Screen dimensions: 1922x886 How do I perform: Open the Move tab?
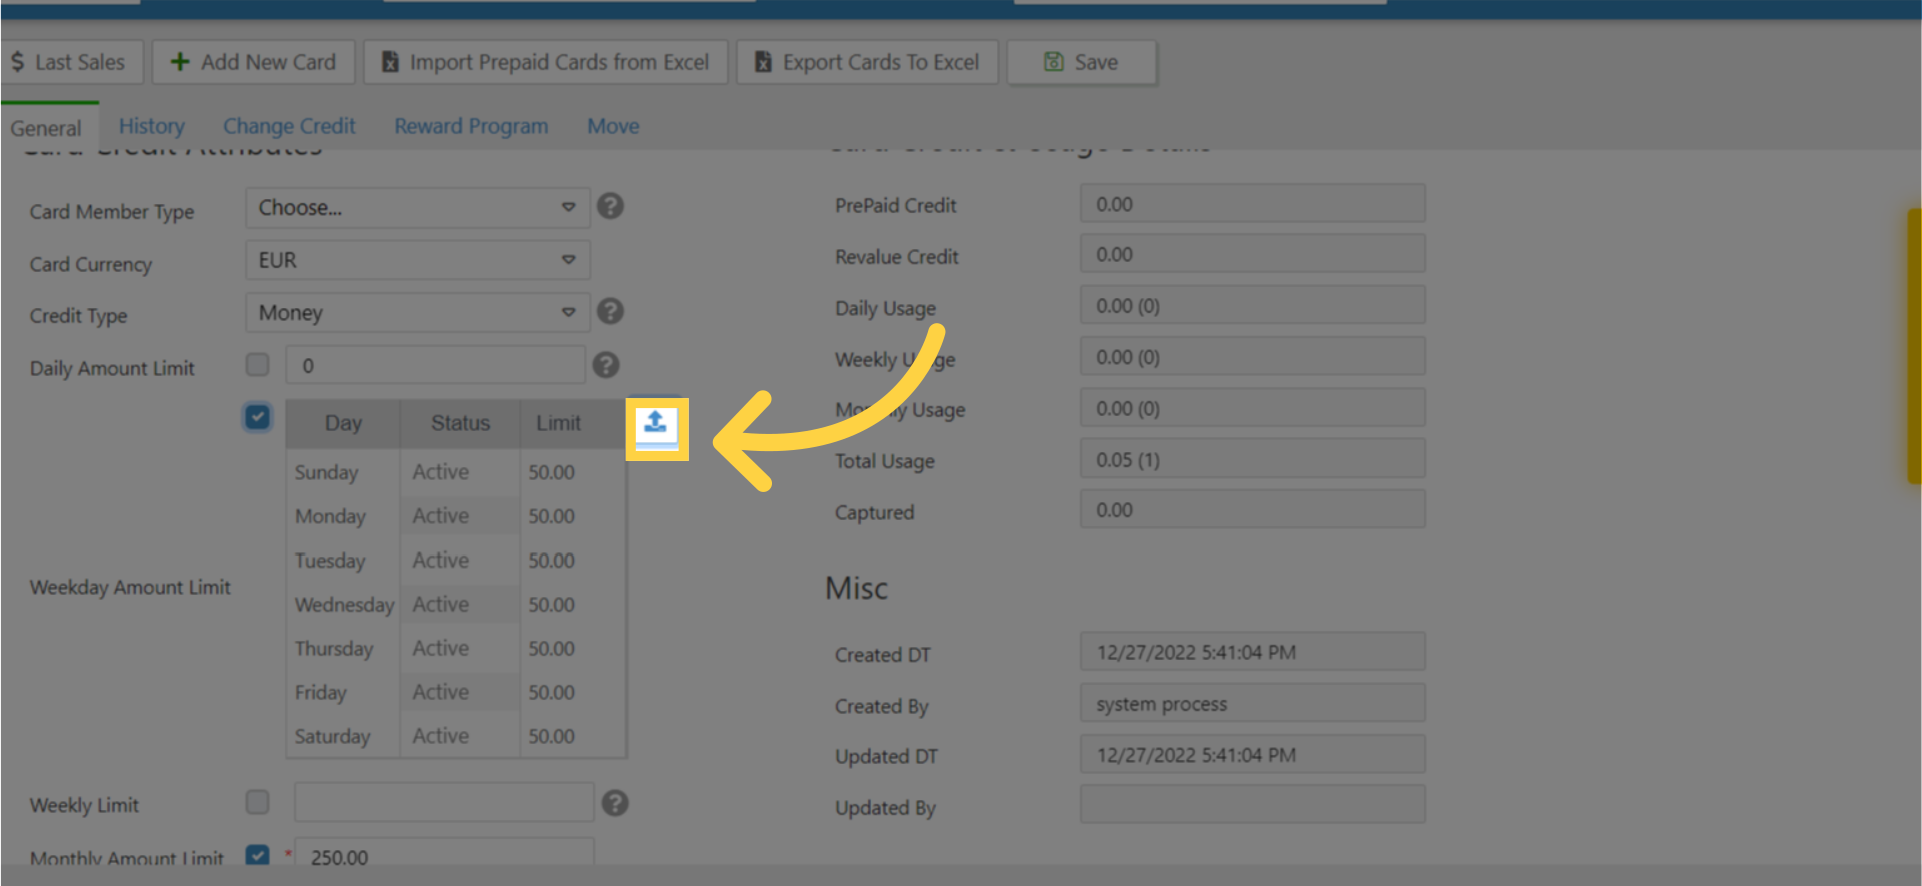[613, 126]
